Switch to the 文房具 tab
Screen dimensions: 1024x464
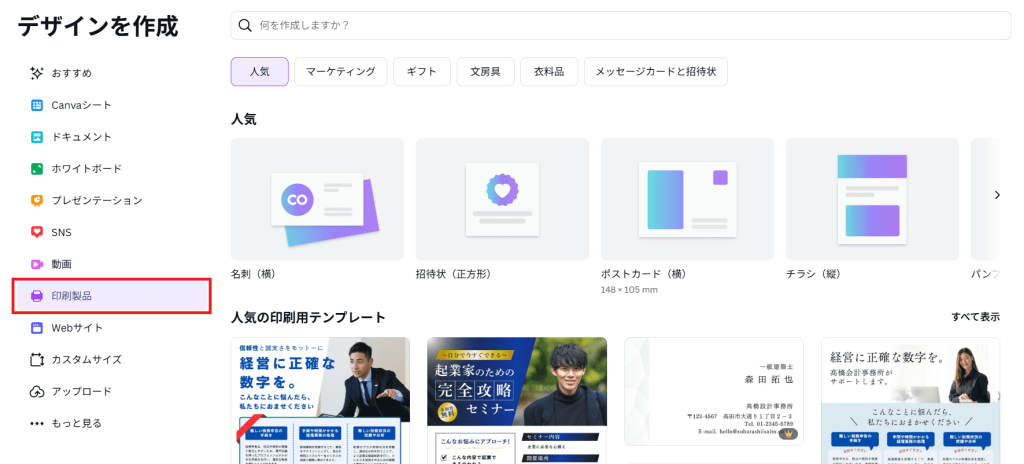coord(486,72)
